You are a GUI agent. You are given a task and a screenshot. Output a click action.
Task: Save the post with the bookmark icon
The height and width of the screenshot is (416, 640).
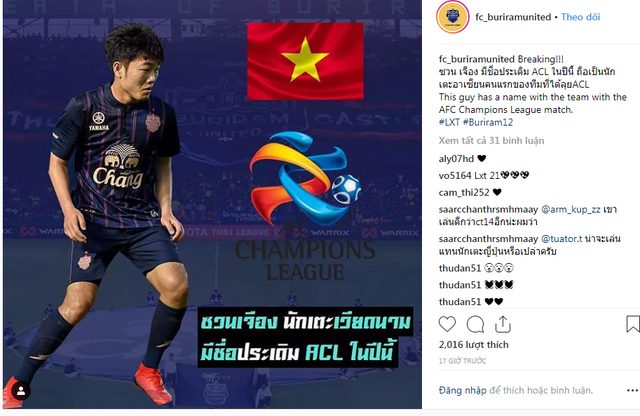[x=633, y=324]
